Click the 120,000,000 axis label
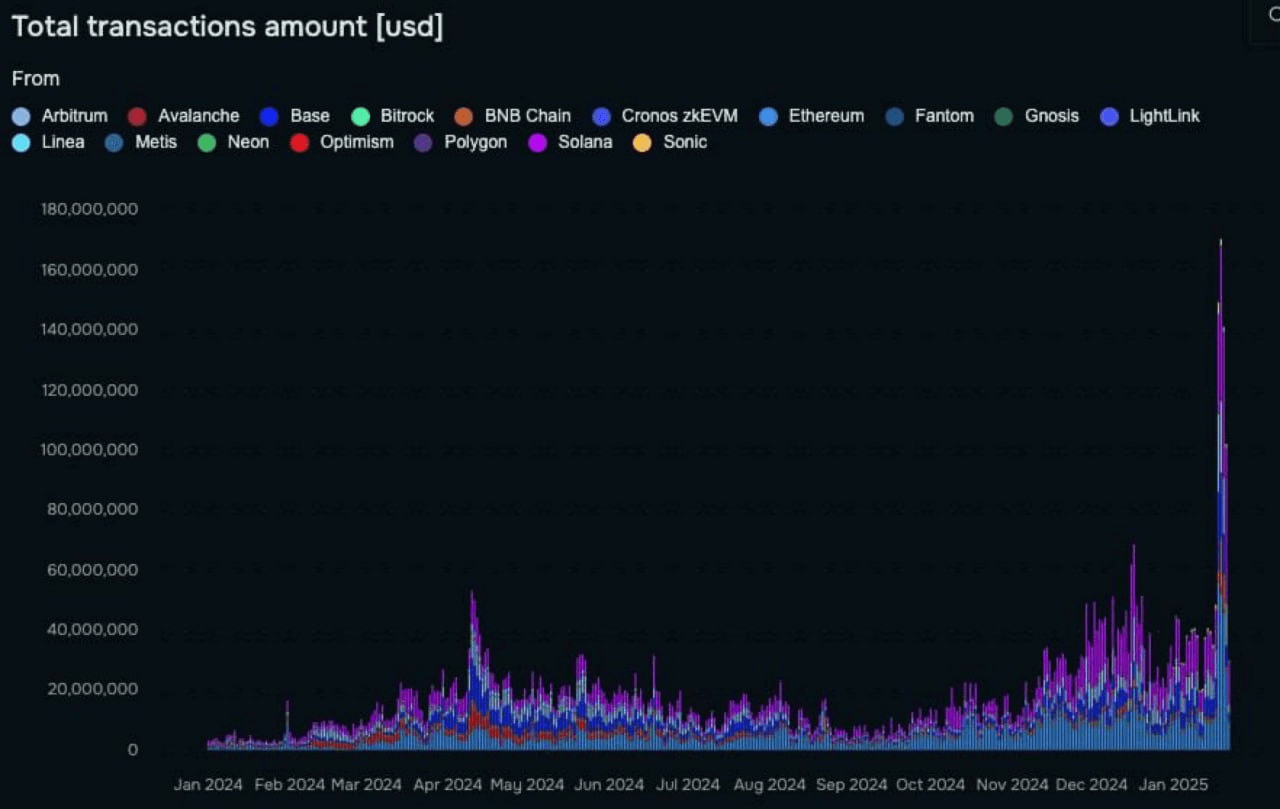Viewport: 1280px width, 809px height. (x=89, y=389)
